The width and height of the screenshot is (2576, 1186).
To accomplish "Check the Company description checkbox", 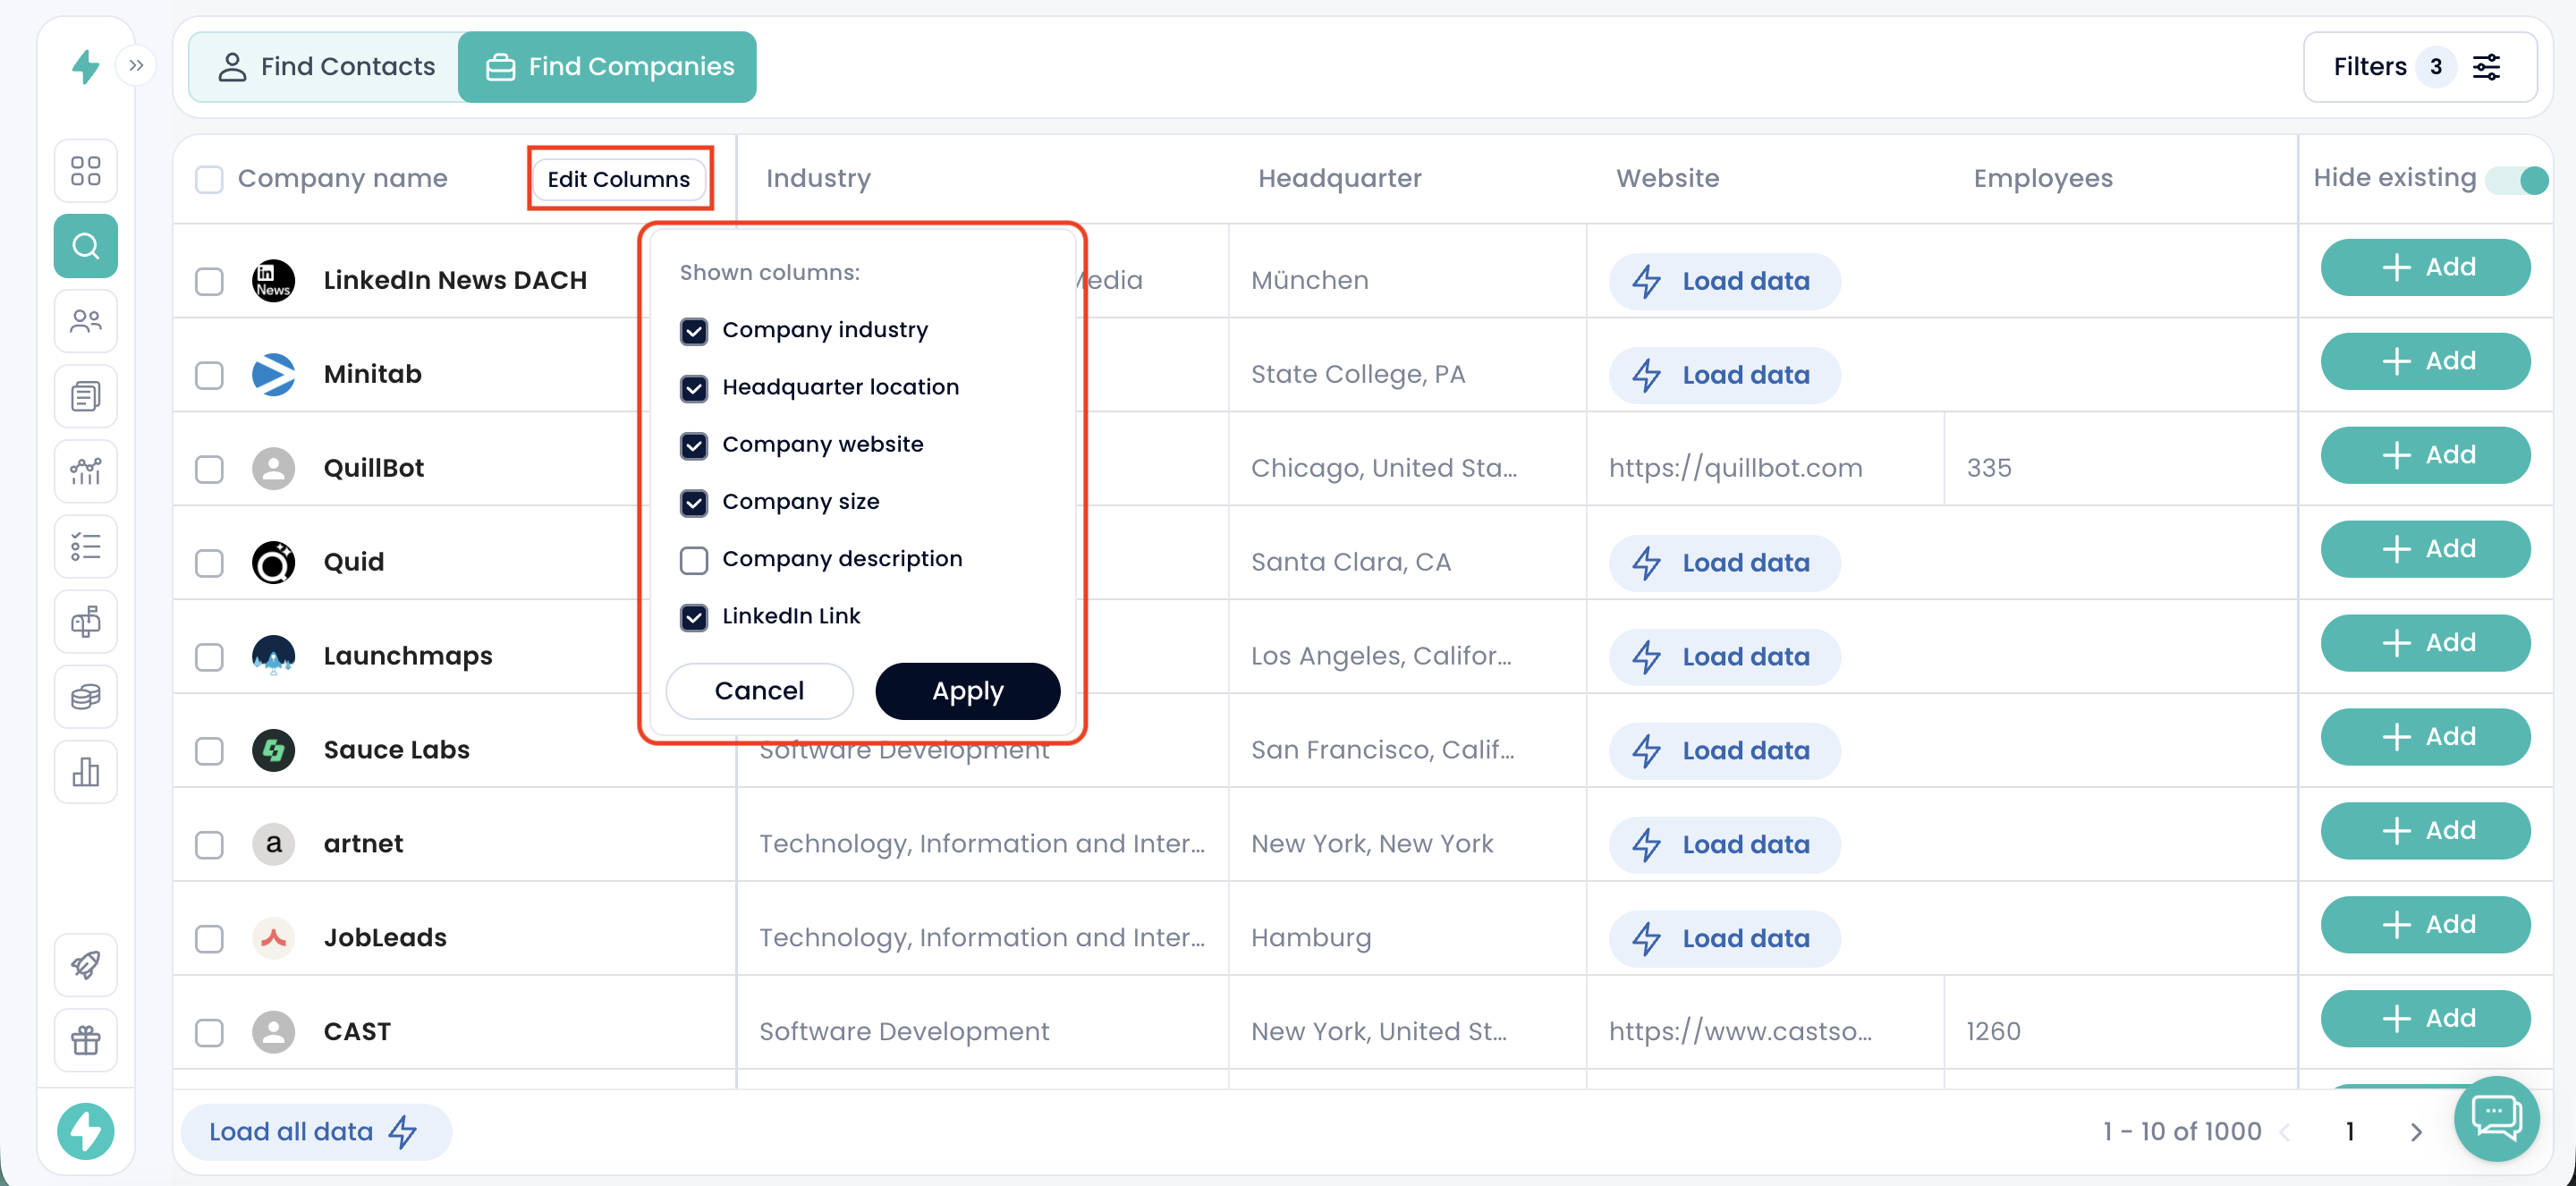I will click(694, 560).
